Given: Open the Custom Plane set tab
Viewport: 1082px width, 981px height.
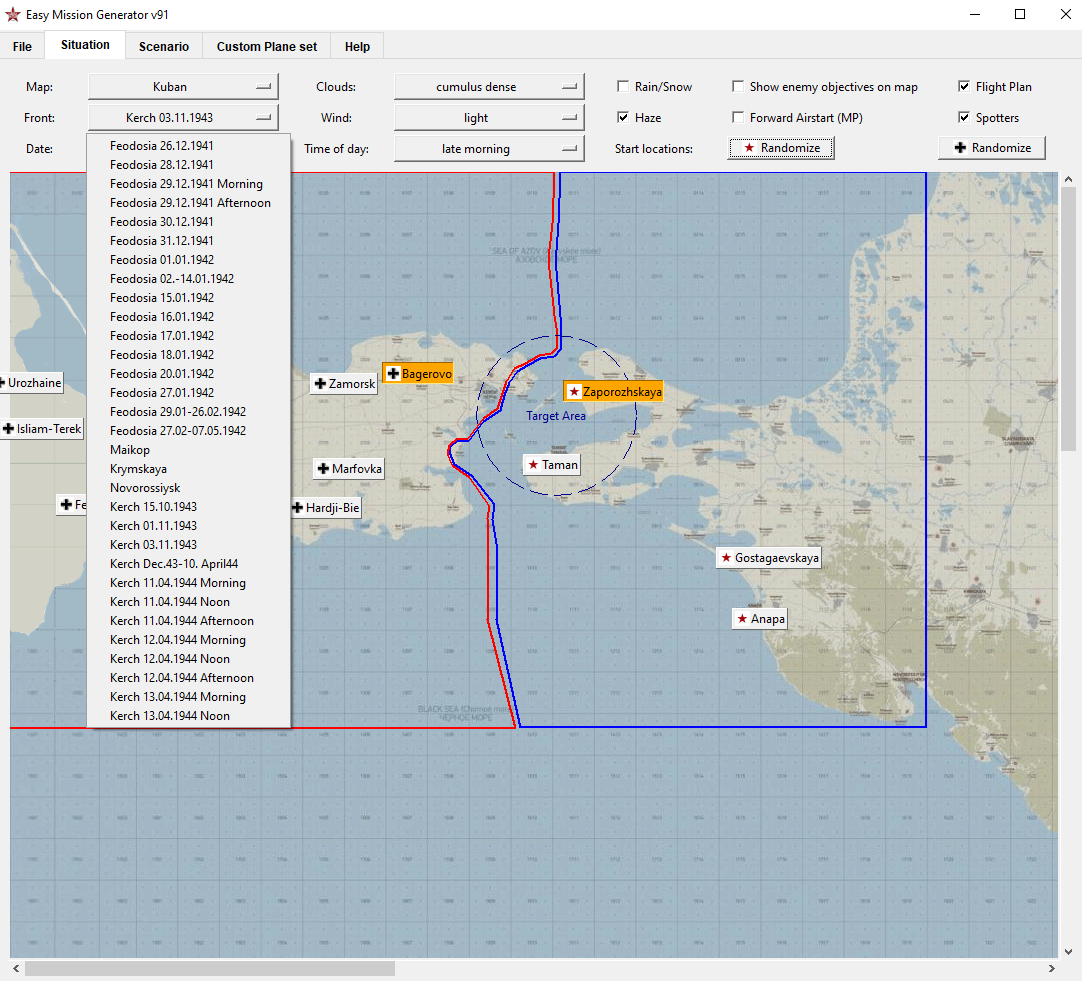Looking at the screenshot, I should click(267, 46).
